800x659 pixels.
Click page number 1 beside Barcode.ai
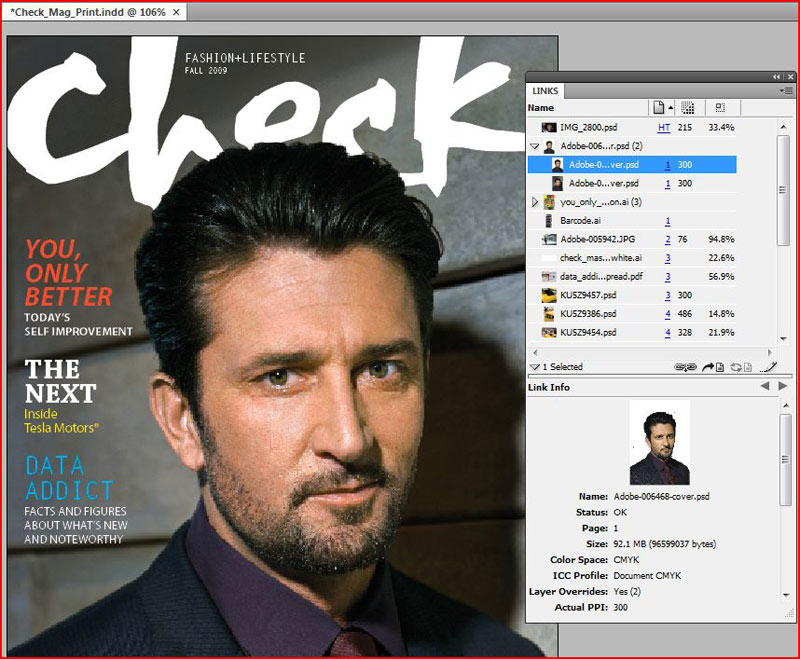pyautogui.click(x=668, y=221)
